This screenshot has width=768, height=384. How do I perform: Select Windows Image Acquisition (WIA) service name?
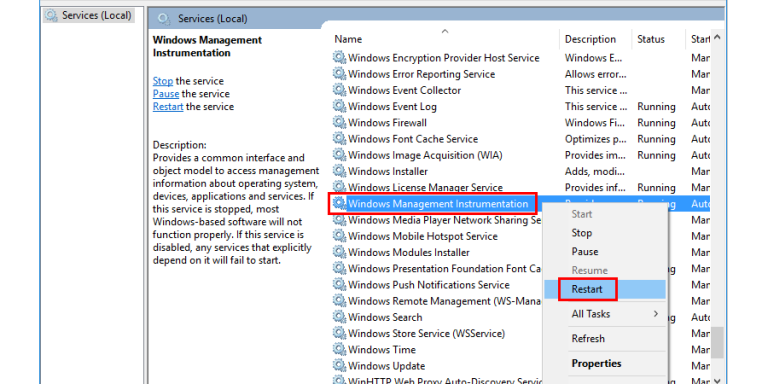[425, 155]
